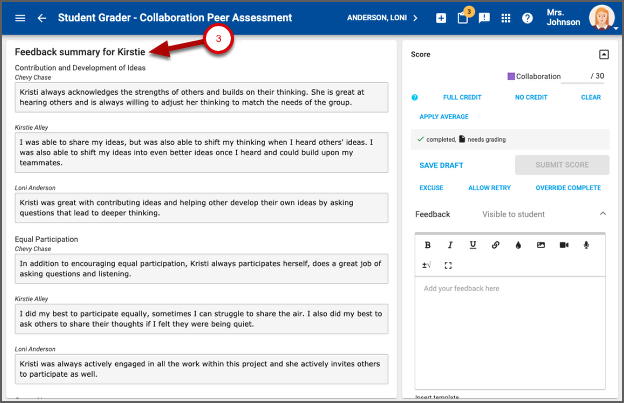Click Save Draft
The width and height of the screenshot is (624, 403).
click(x=441, y=165)
